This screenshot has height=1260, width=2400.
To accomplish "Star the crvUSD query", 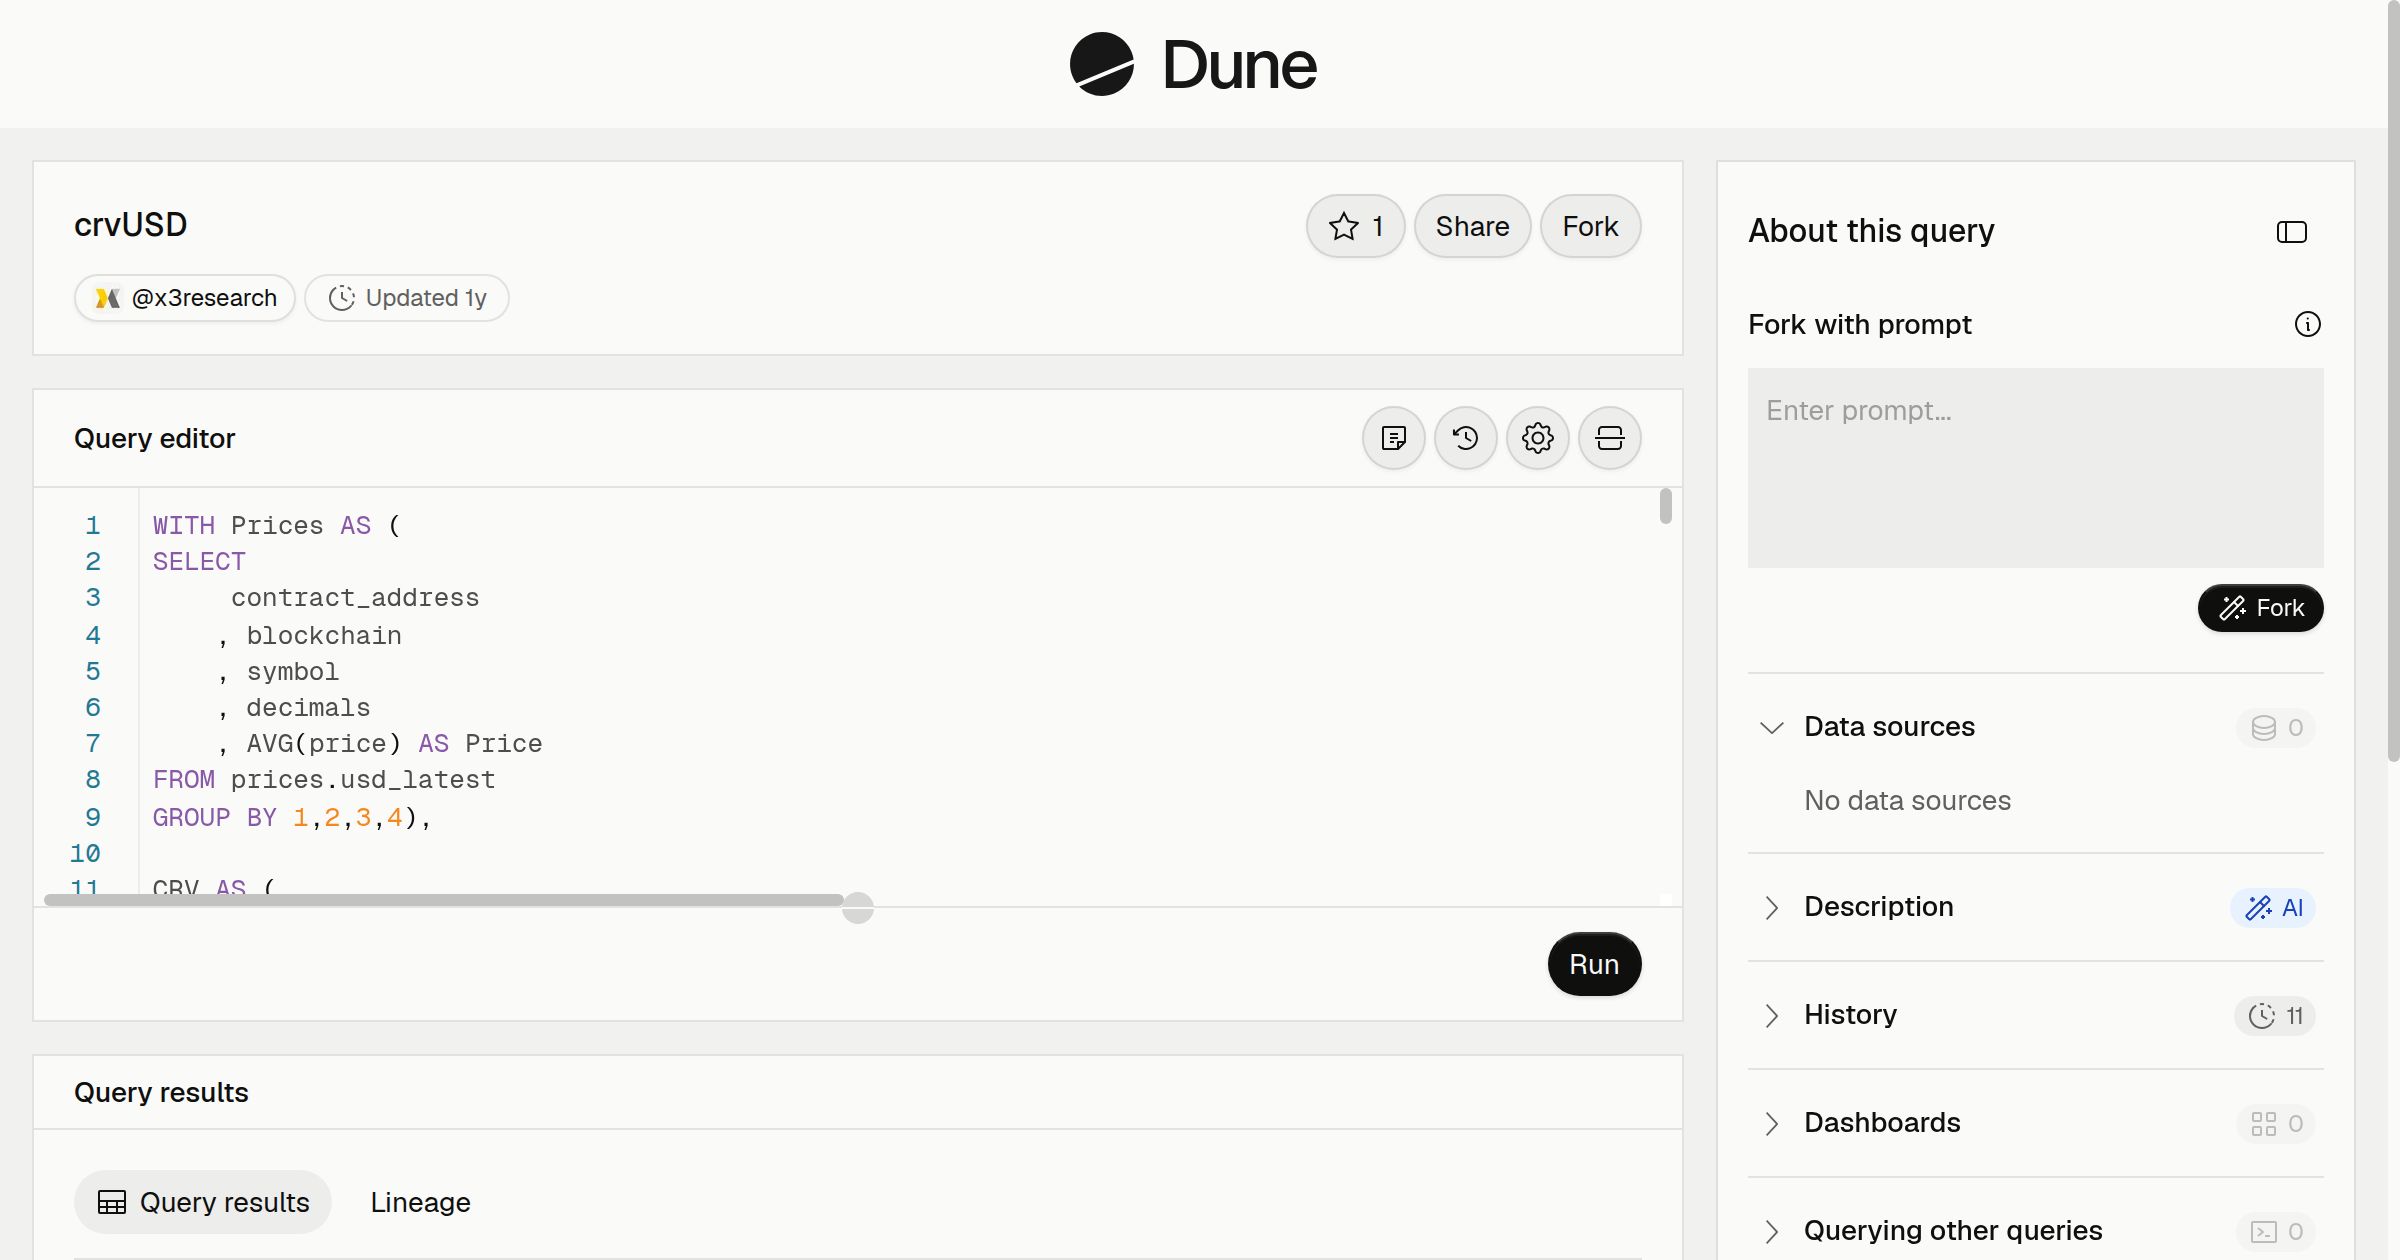I will [x=1355, y=226].
